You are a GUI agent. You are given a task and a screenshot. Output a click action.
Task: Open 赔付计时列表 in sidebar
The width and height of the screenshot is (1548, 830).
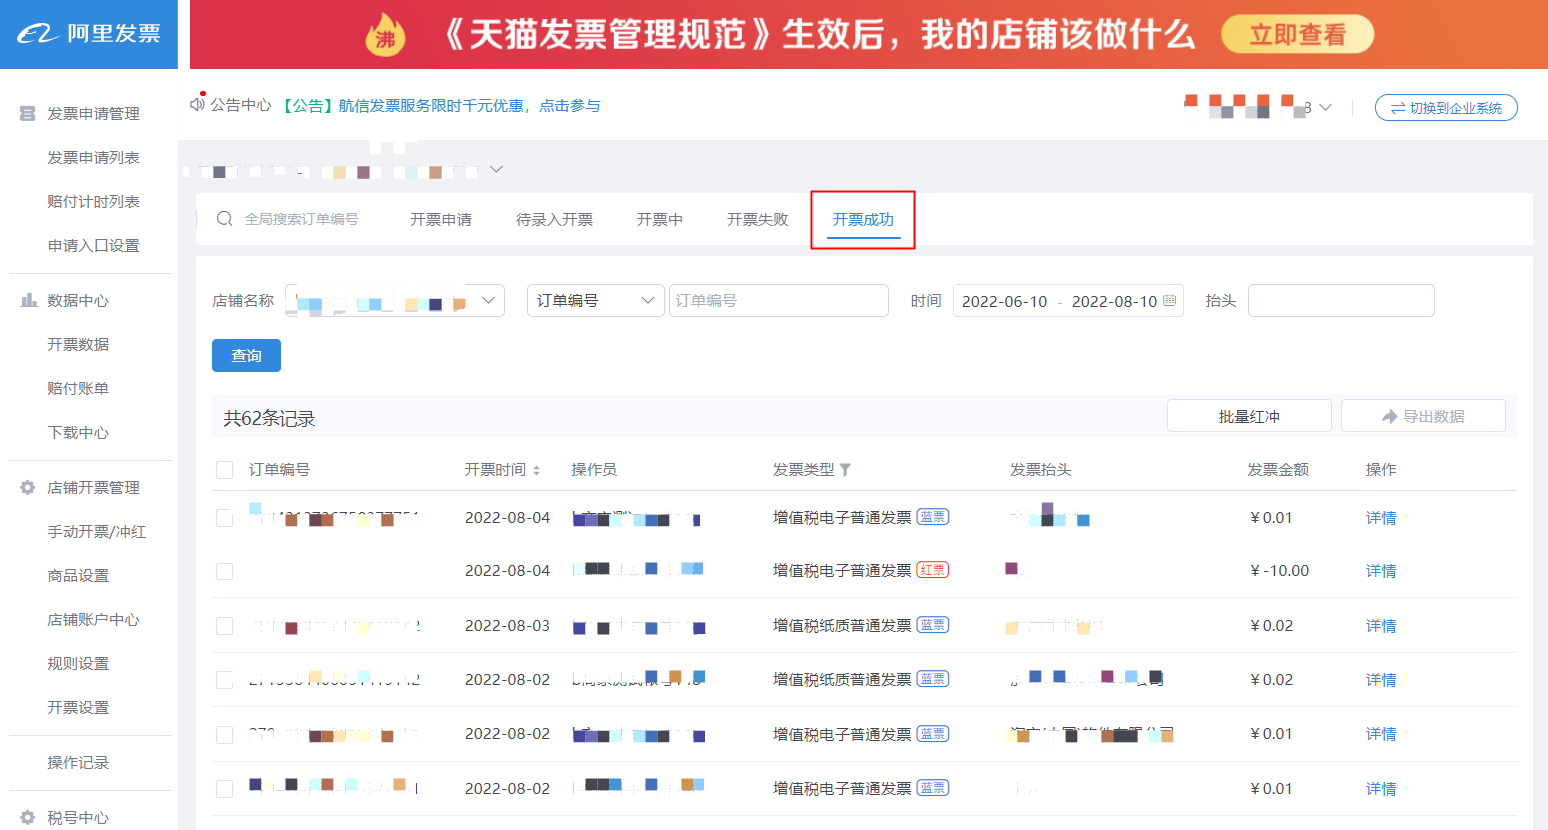93,202
